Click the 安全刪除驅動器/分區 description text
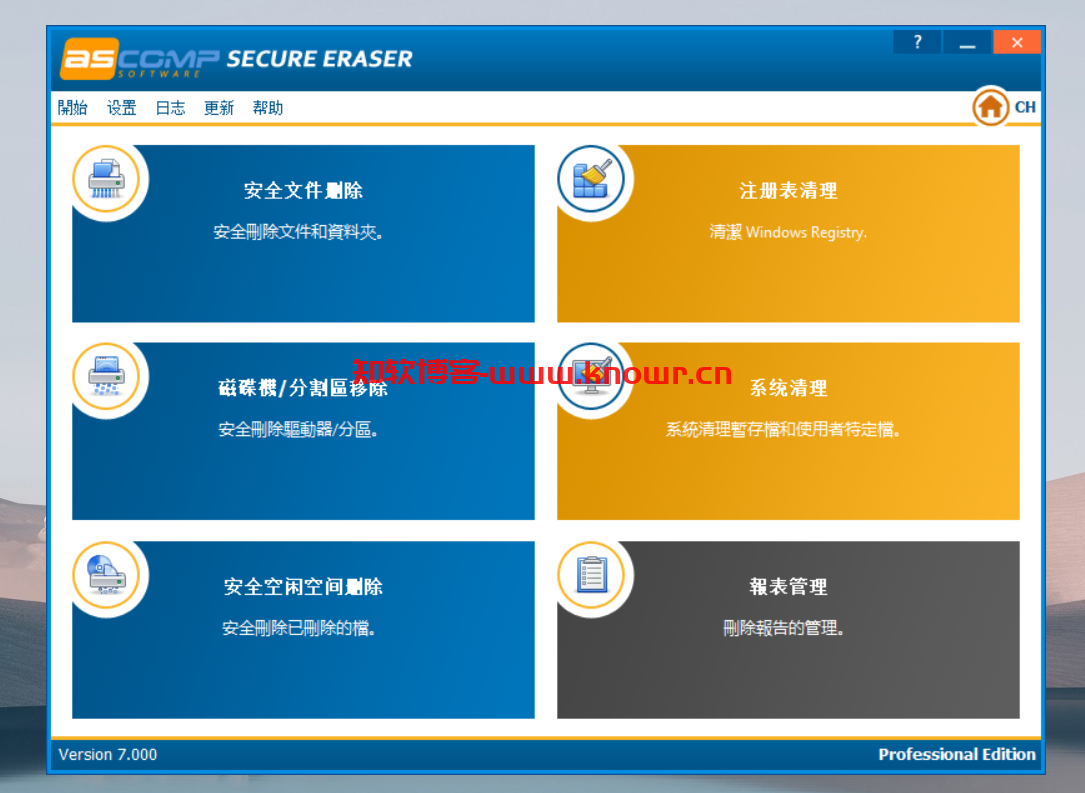Screen dimensions: 1085x793 coord(298,430)
